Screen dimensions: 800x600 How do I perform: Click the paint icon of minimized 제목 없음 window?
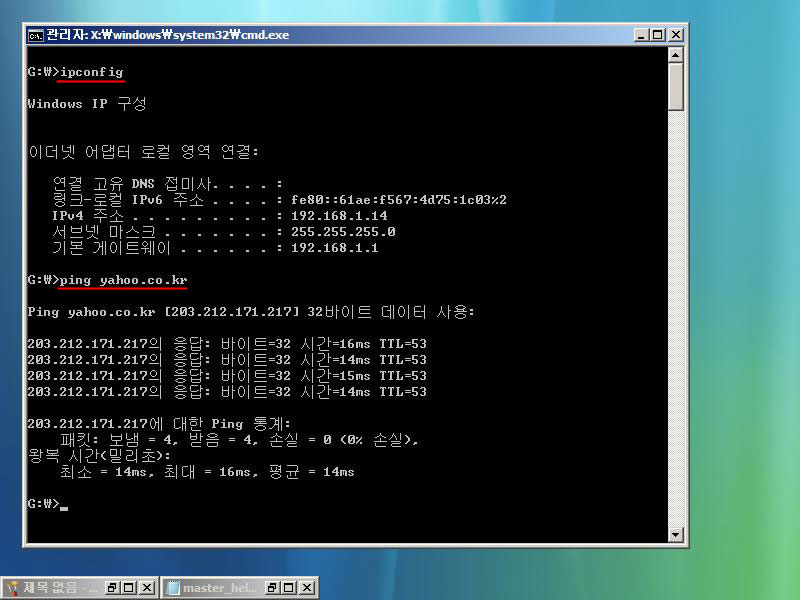[12, 587]
